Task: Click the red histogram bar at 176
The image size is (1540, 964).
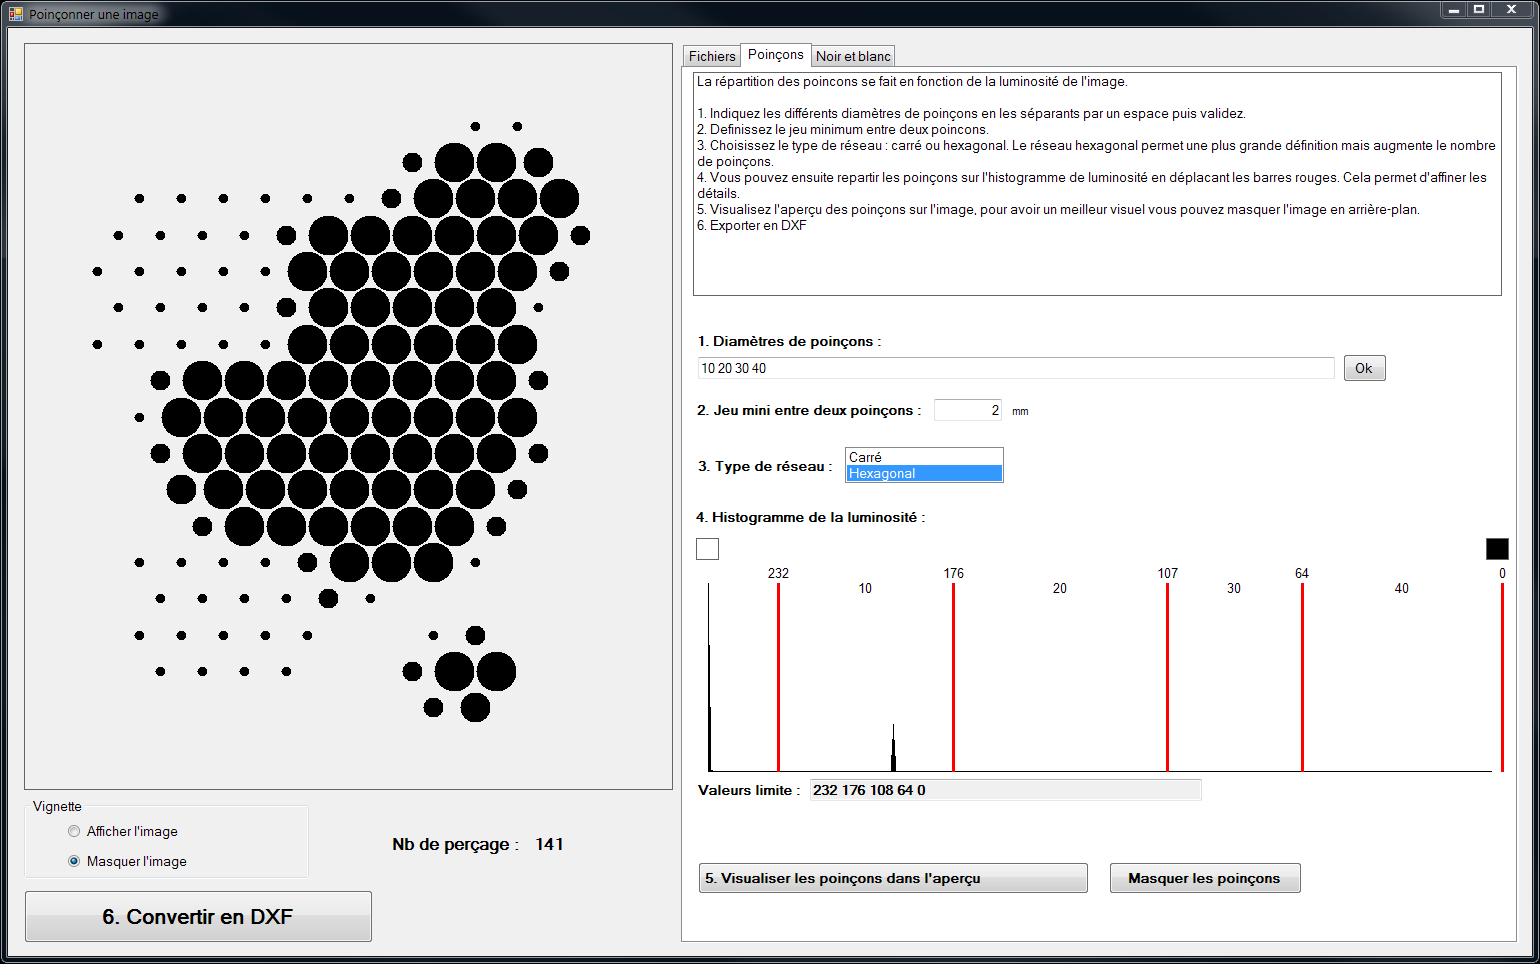Action: point(953,680)
